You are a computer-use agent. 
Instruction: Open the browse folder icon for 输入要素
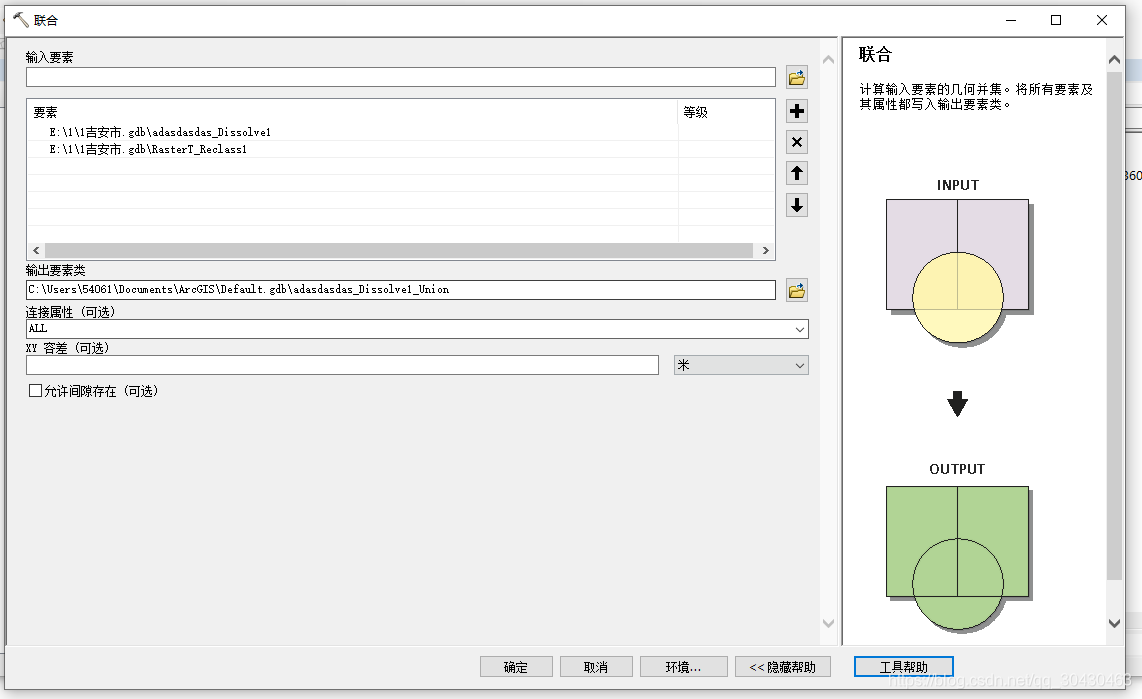(795, 76)
